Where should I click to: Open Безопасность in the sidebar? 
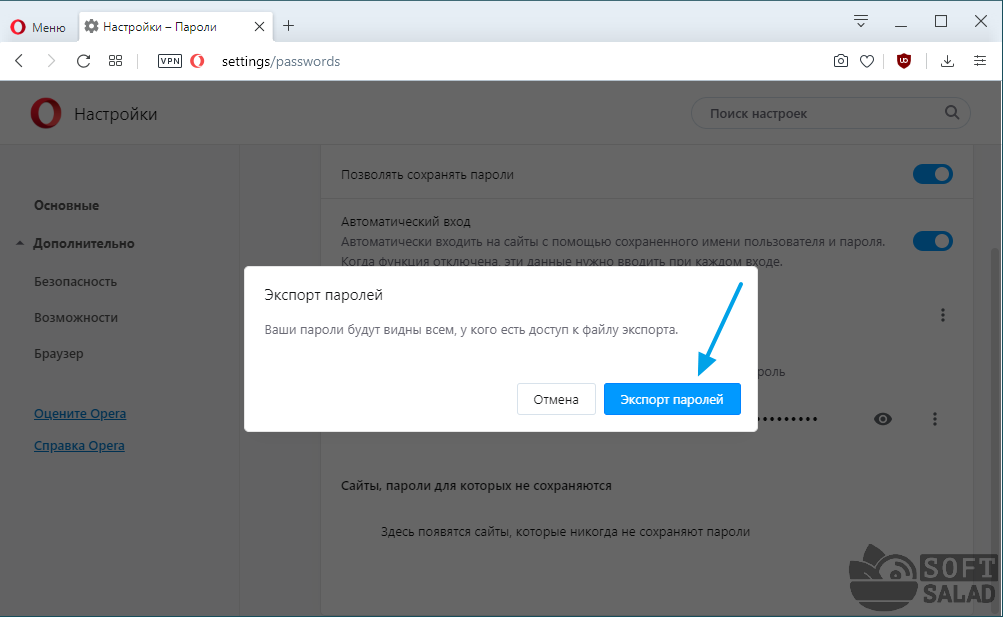pyautogui.click(x=75, y=281)
